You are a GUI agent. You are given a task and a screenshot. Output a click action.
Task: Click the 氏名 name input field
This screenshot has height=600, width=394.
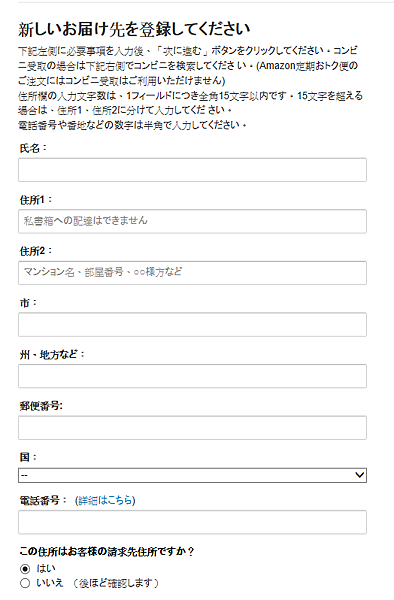pos(192,170)
